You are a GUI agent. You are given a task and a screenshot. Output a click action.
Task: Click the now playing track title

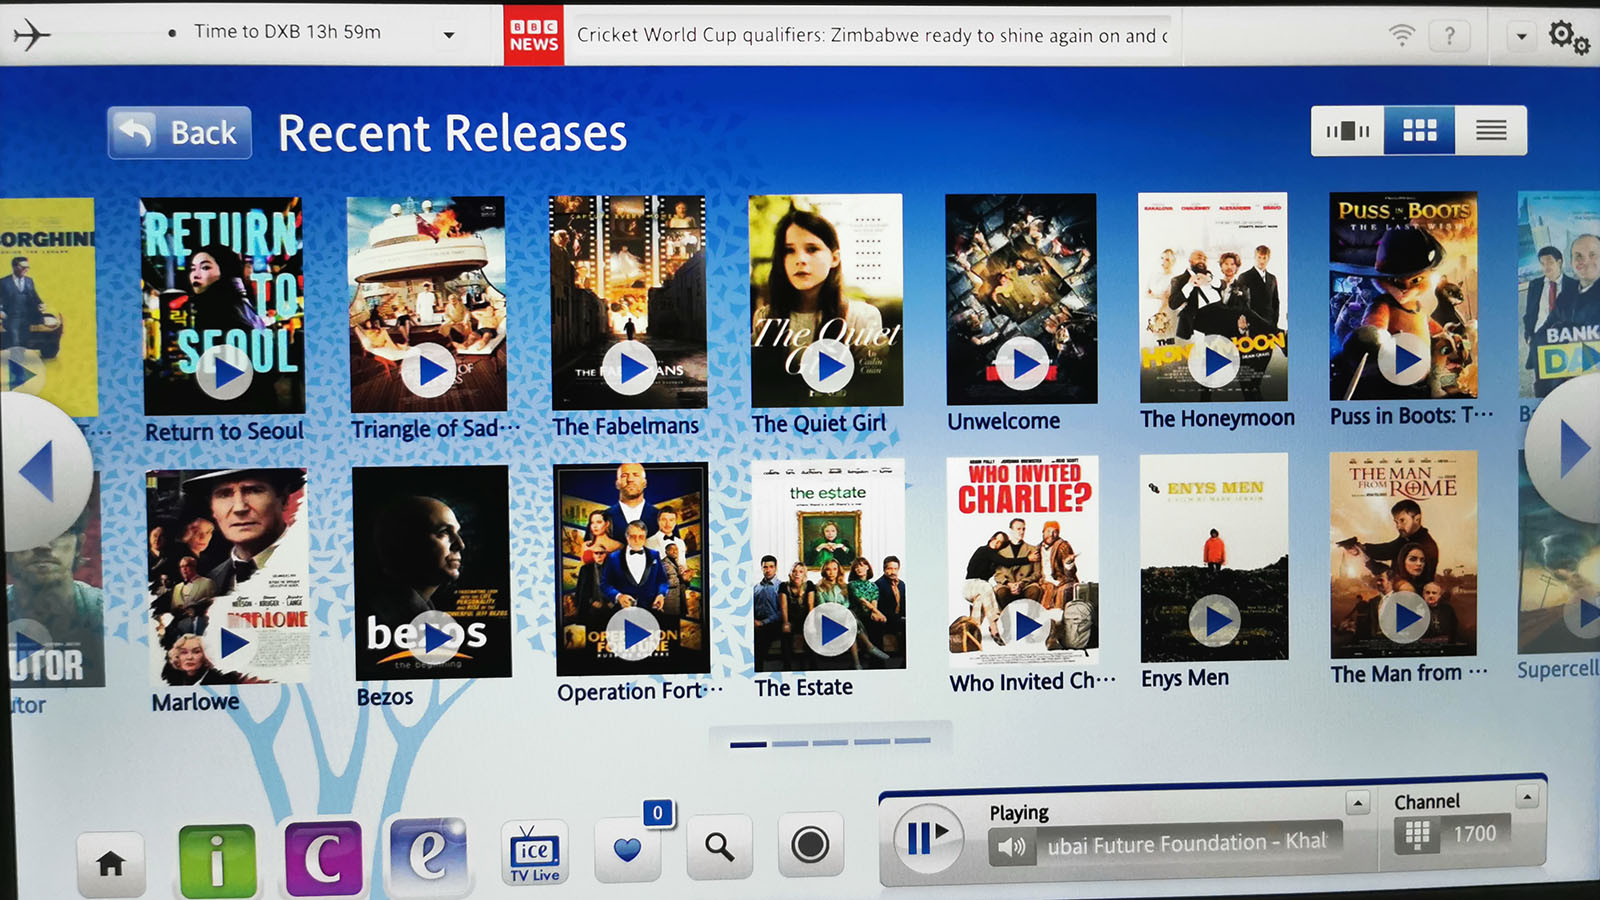tap(1187, 844)
